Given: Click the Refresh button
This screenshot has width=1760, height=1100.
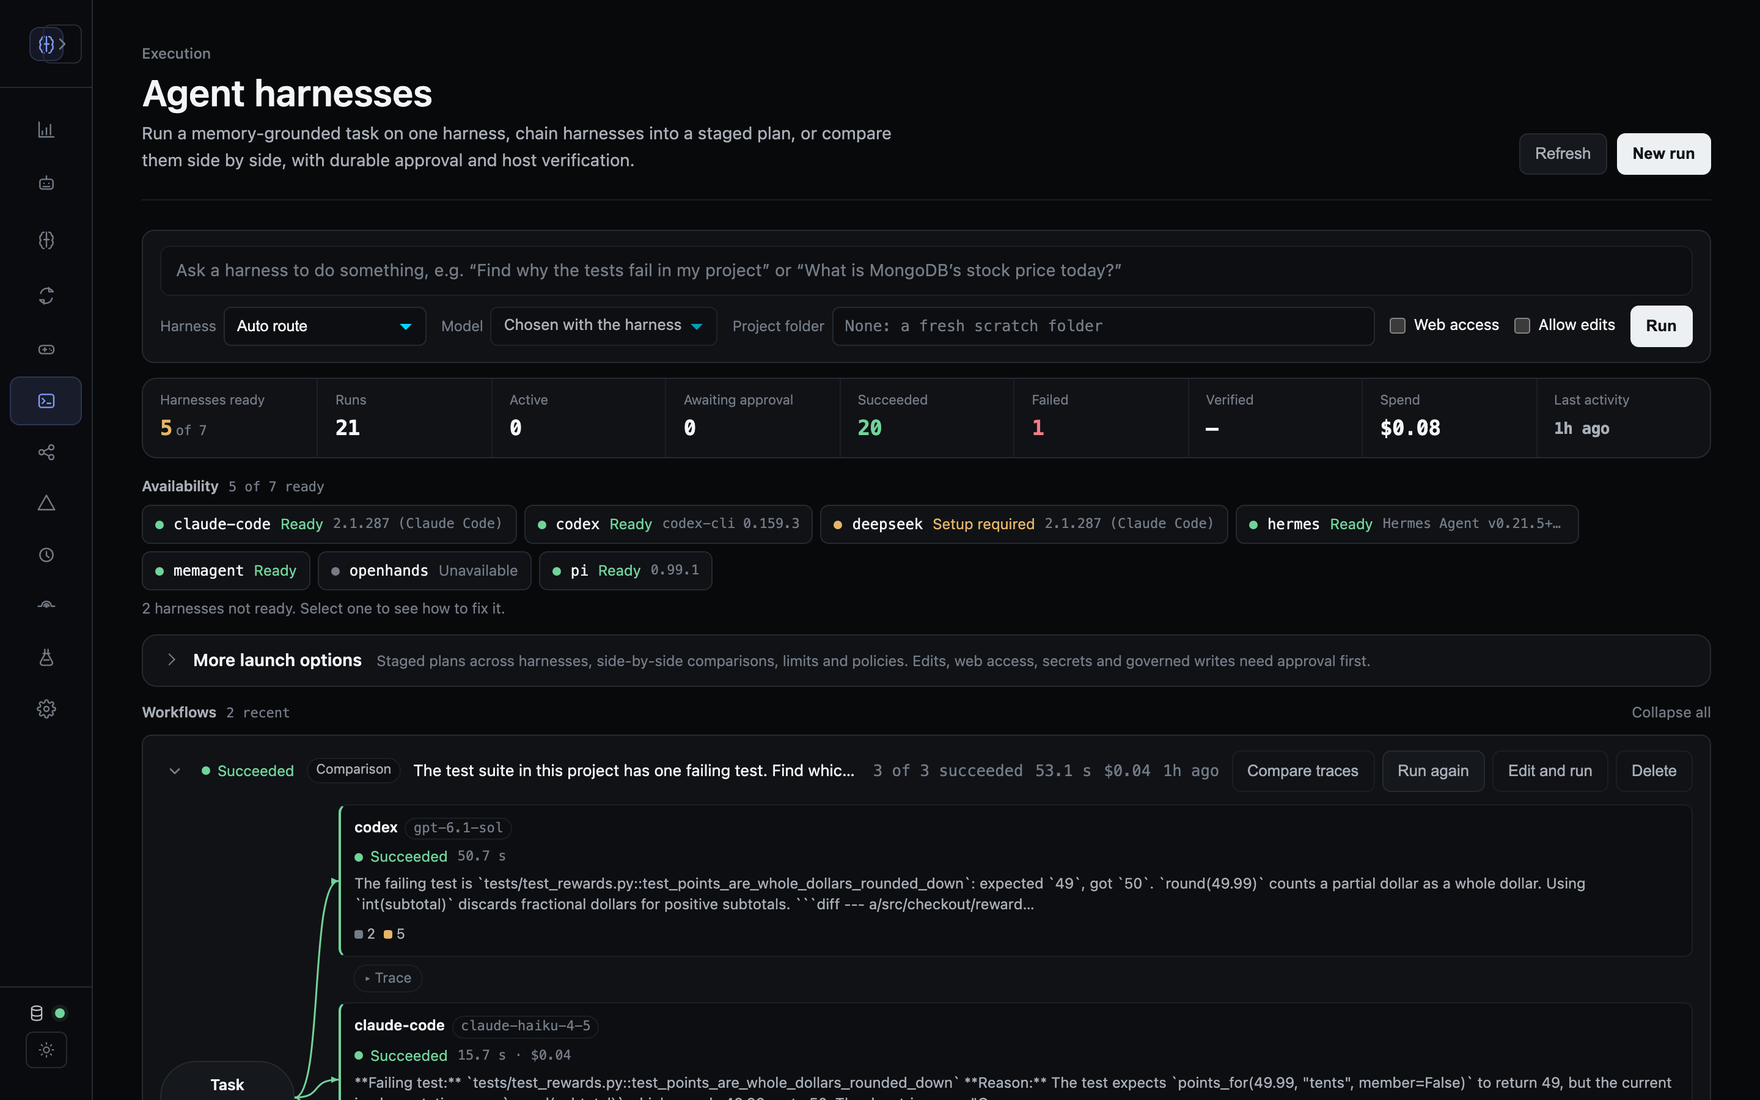Looking at the screenshot, I should coord(1563,154).
